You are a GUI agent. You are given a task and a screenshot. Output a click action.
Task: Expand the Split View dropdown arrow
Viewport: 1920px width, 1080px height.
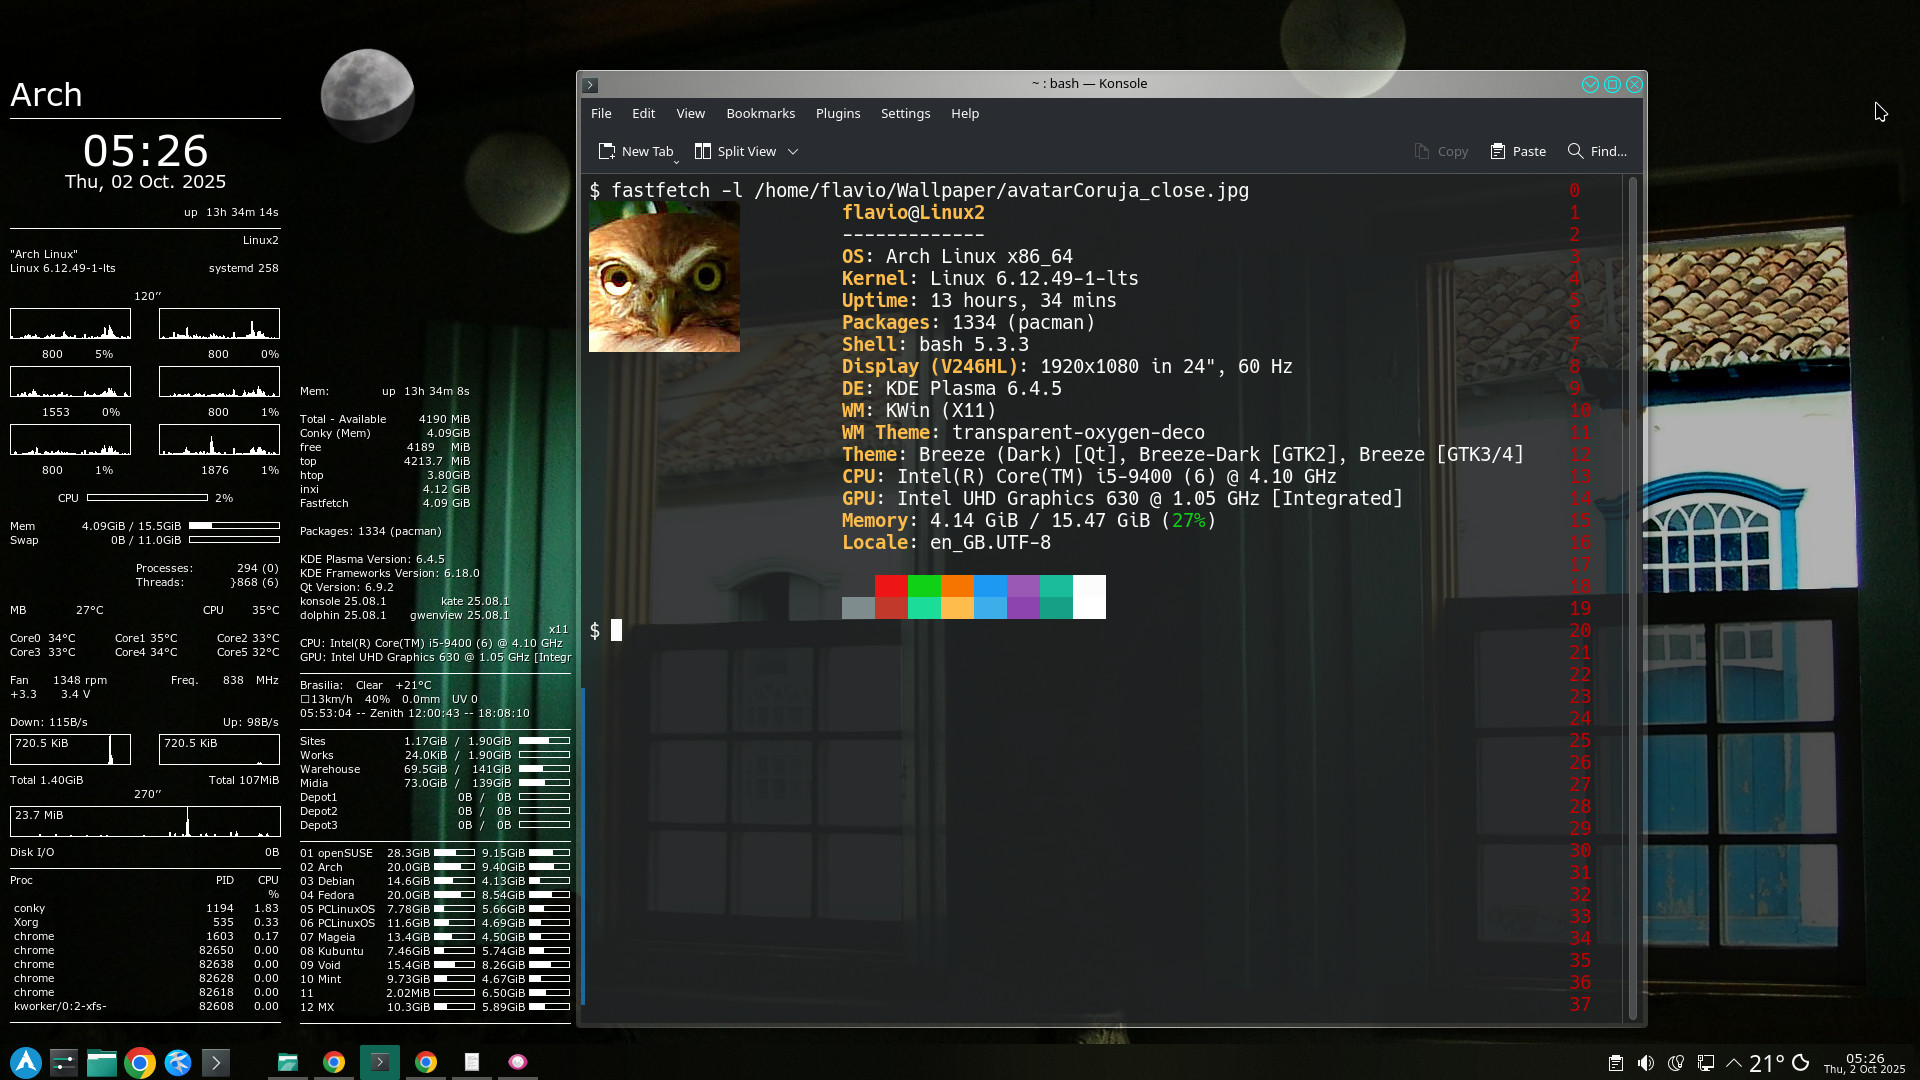tap(793, 151)
